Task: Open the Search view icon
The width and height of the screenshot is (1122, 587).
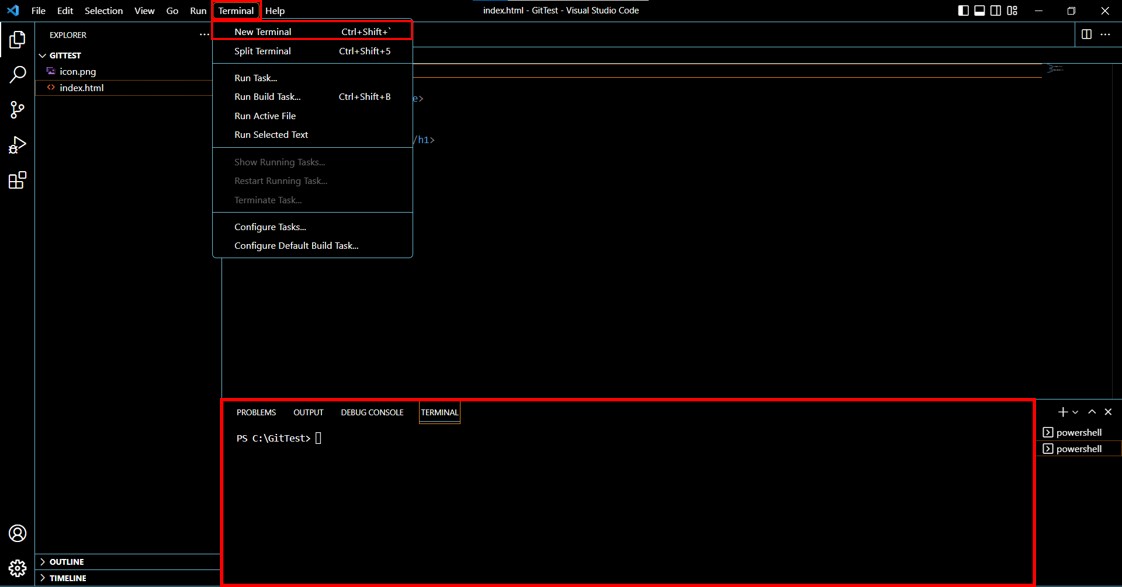Action: point(17,74)
